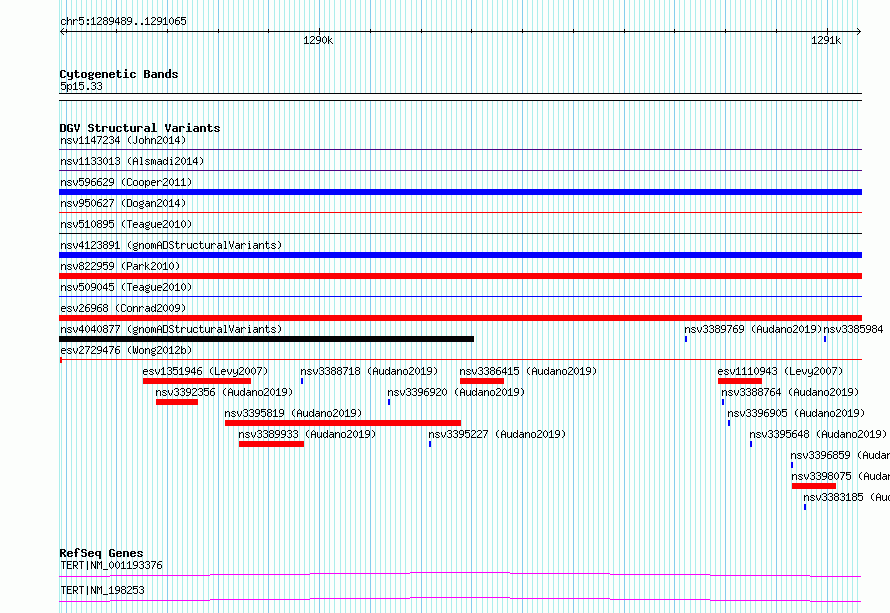Open the nsv596629 (Cooper2011) label
Viewport: 890px width, 613px height.
(126, 182)
